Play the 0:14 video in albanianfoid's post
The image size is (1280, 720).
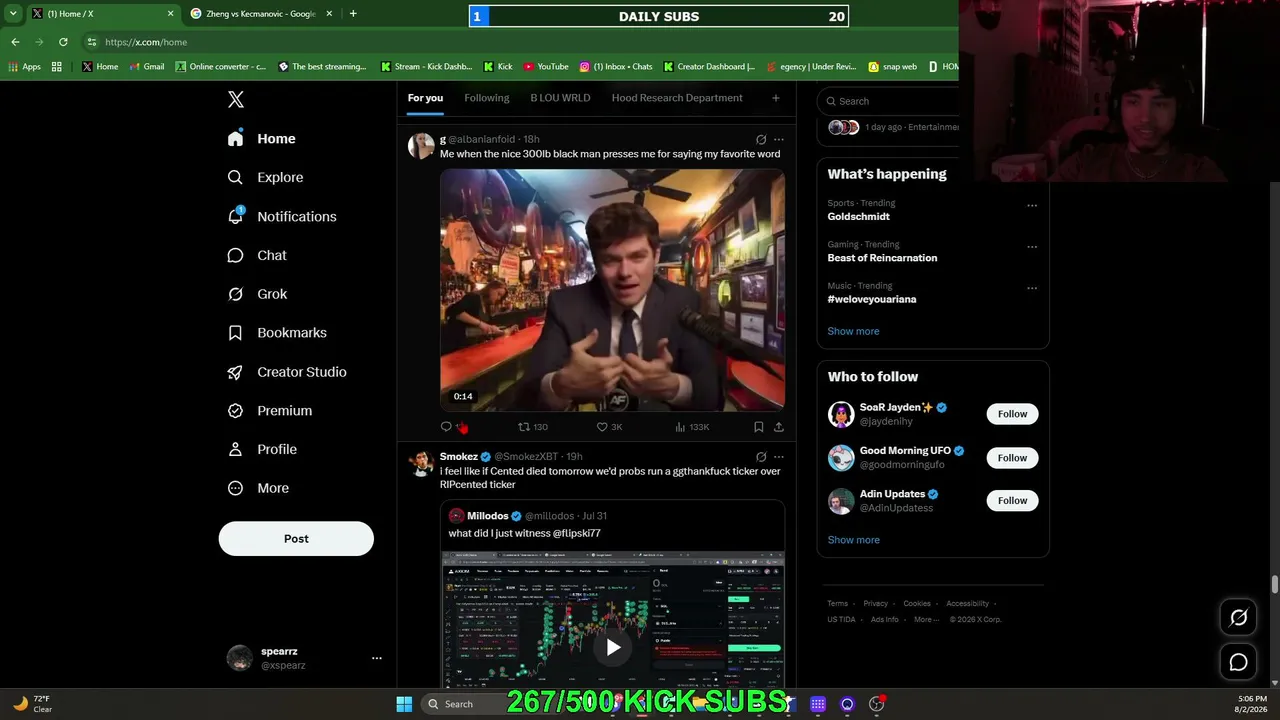click(x=612, y=290)
